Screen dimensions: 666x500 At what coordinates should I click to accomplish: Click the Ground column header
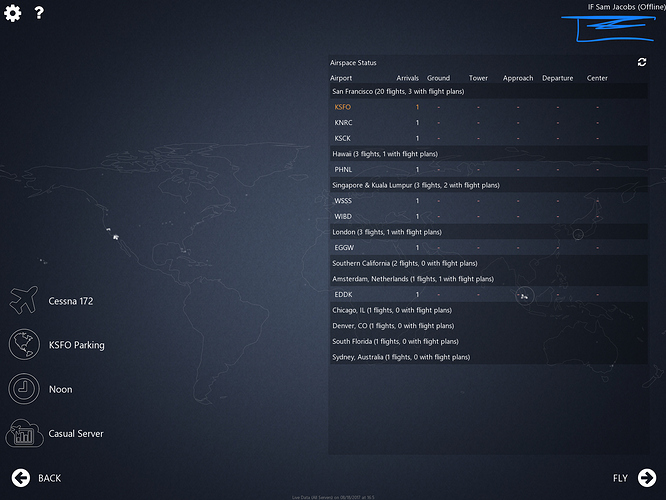tap(438, 78)
